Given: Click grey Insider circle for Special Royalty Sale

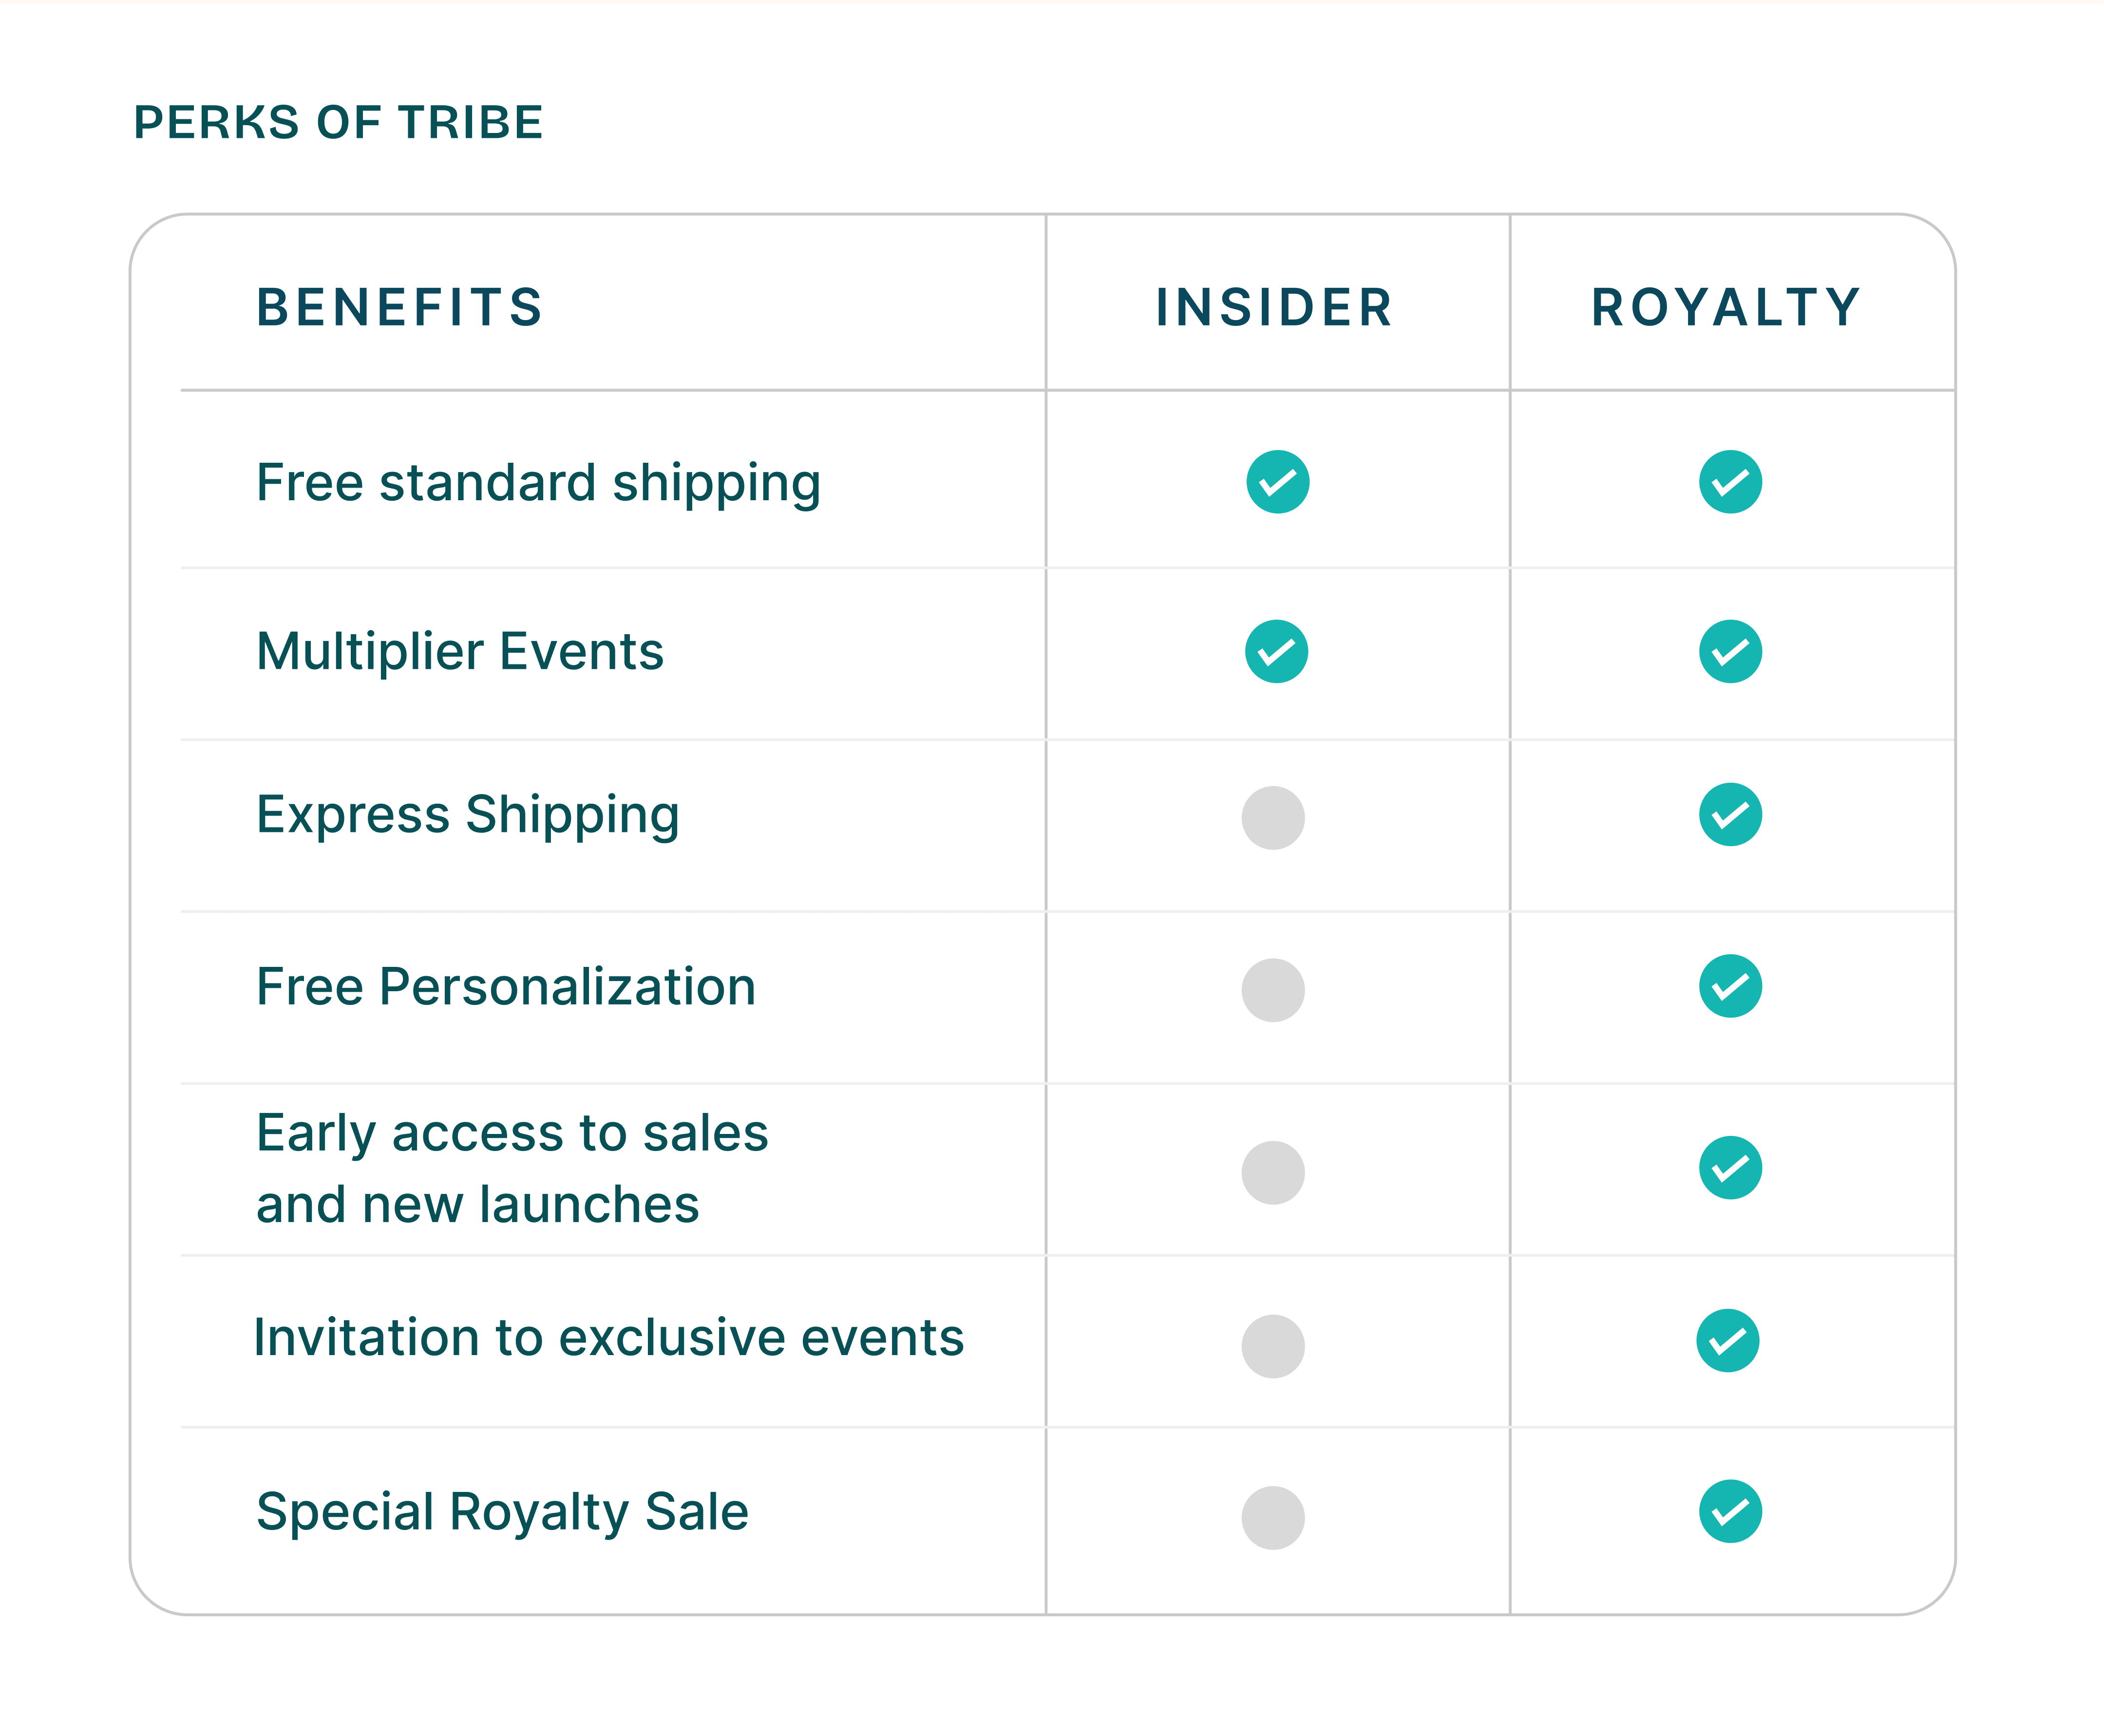Looking at the screenshot, I should [x=1273, y=1518].
